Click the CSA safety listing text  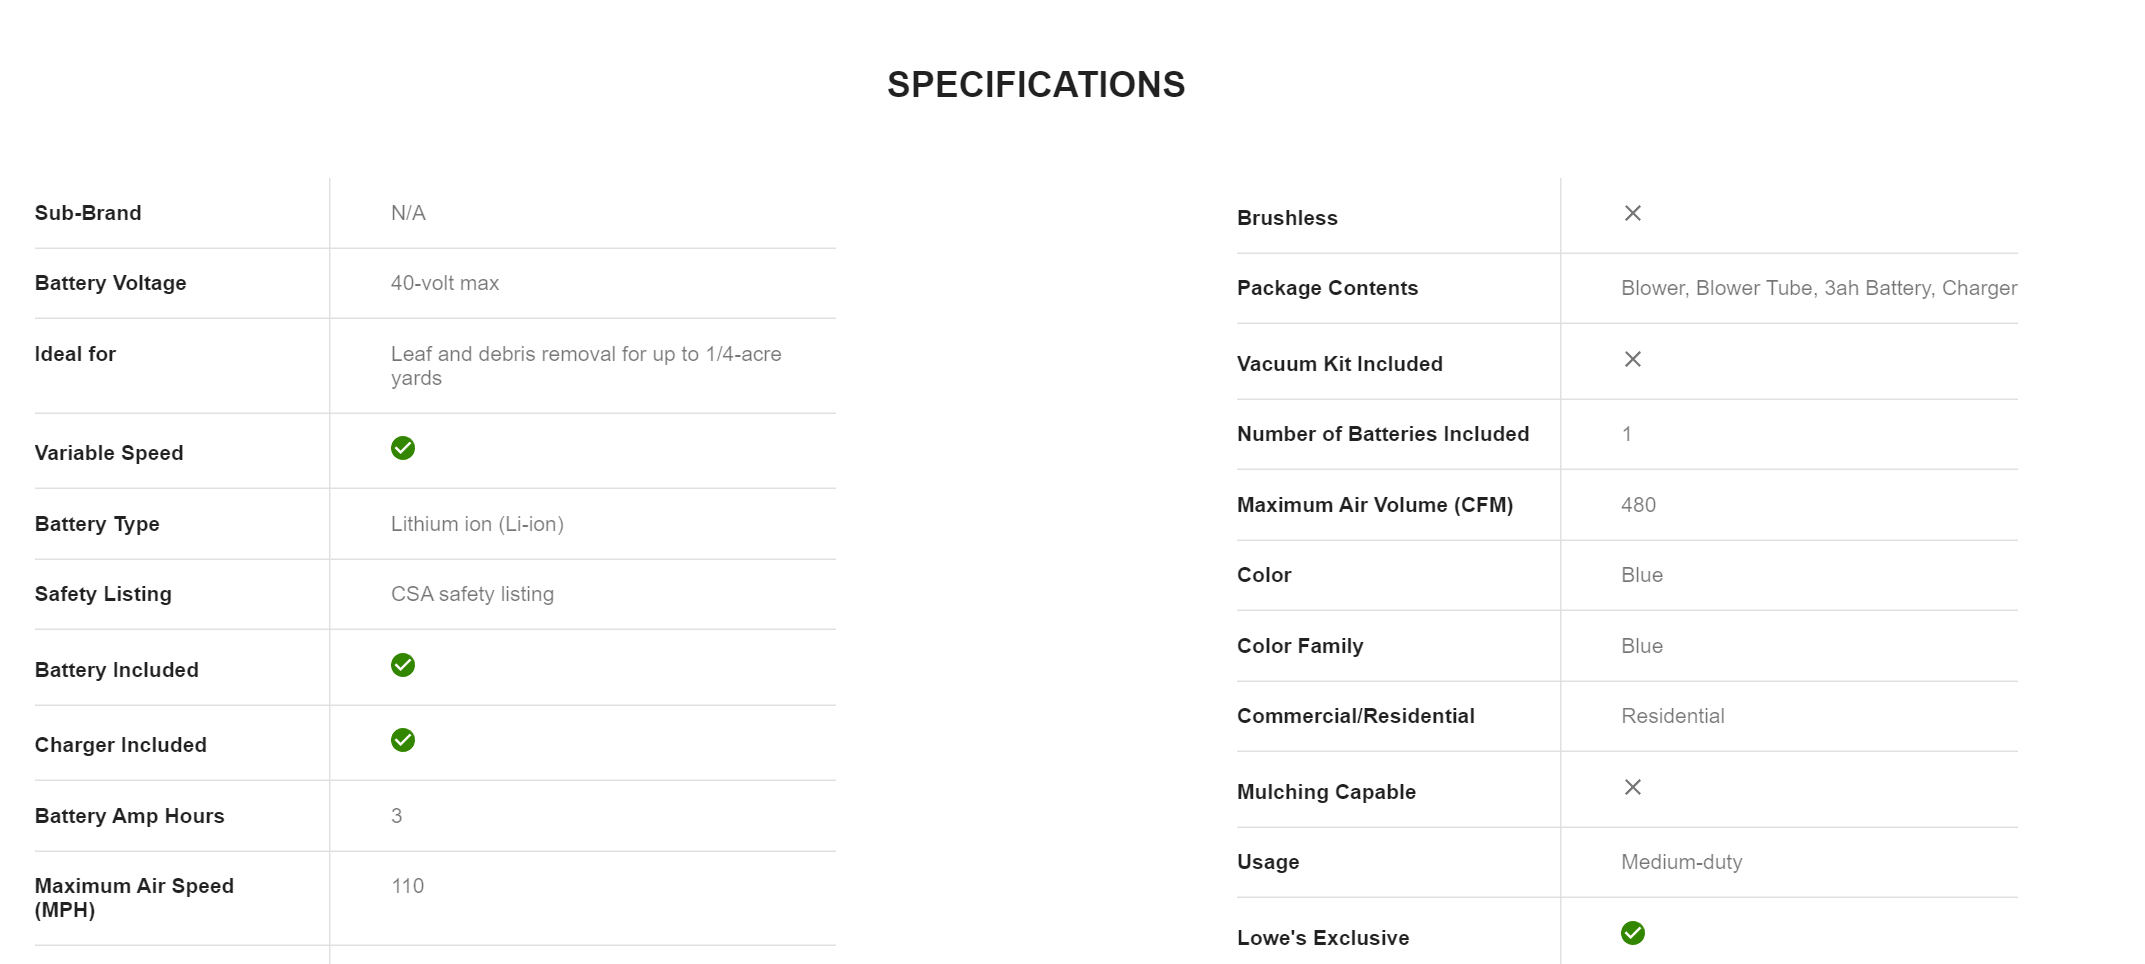(x=472, y=594)
